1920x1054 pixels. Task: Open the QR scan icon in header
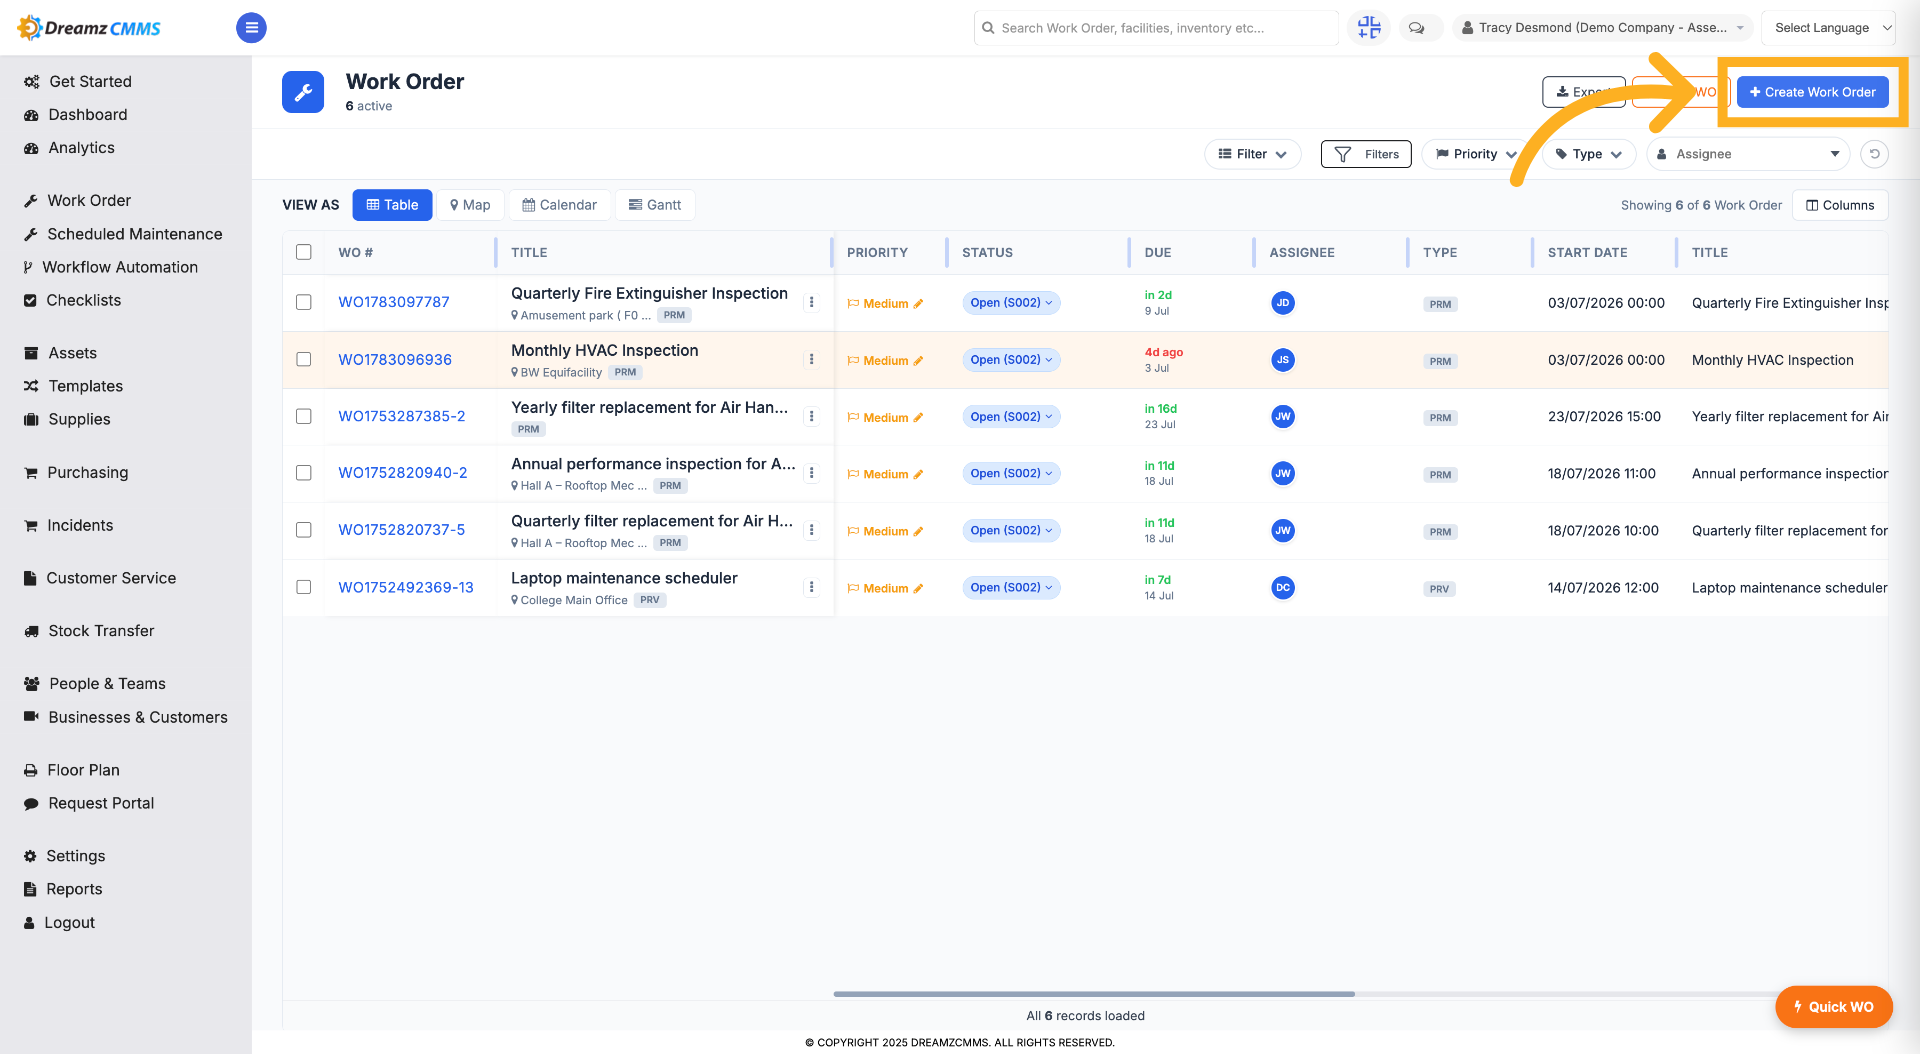1369,28
